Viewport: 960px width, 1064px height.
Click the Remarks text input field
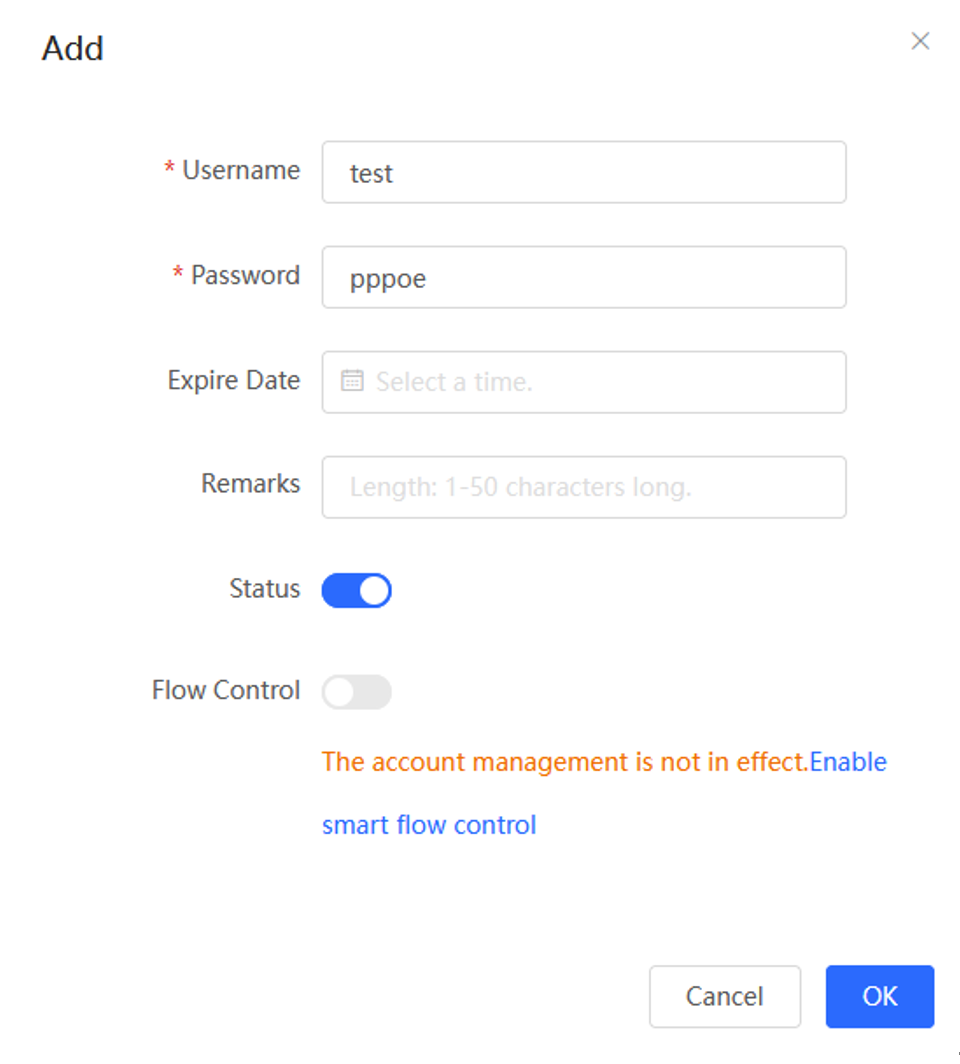click(583, 487)
